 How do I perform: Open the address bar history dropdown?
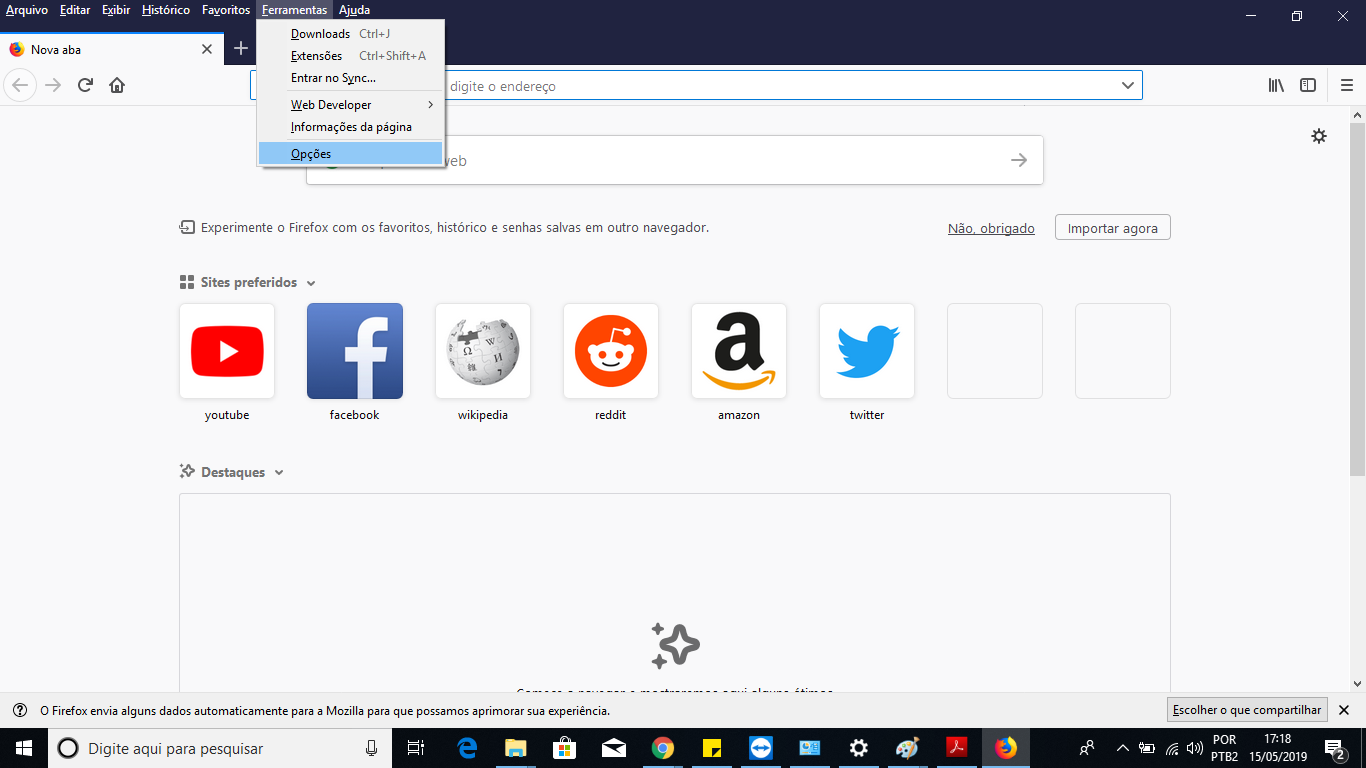tap(1128, 86)
